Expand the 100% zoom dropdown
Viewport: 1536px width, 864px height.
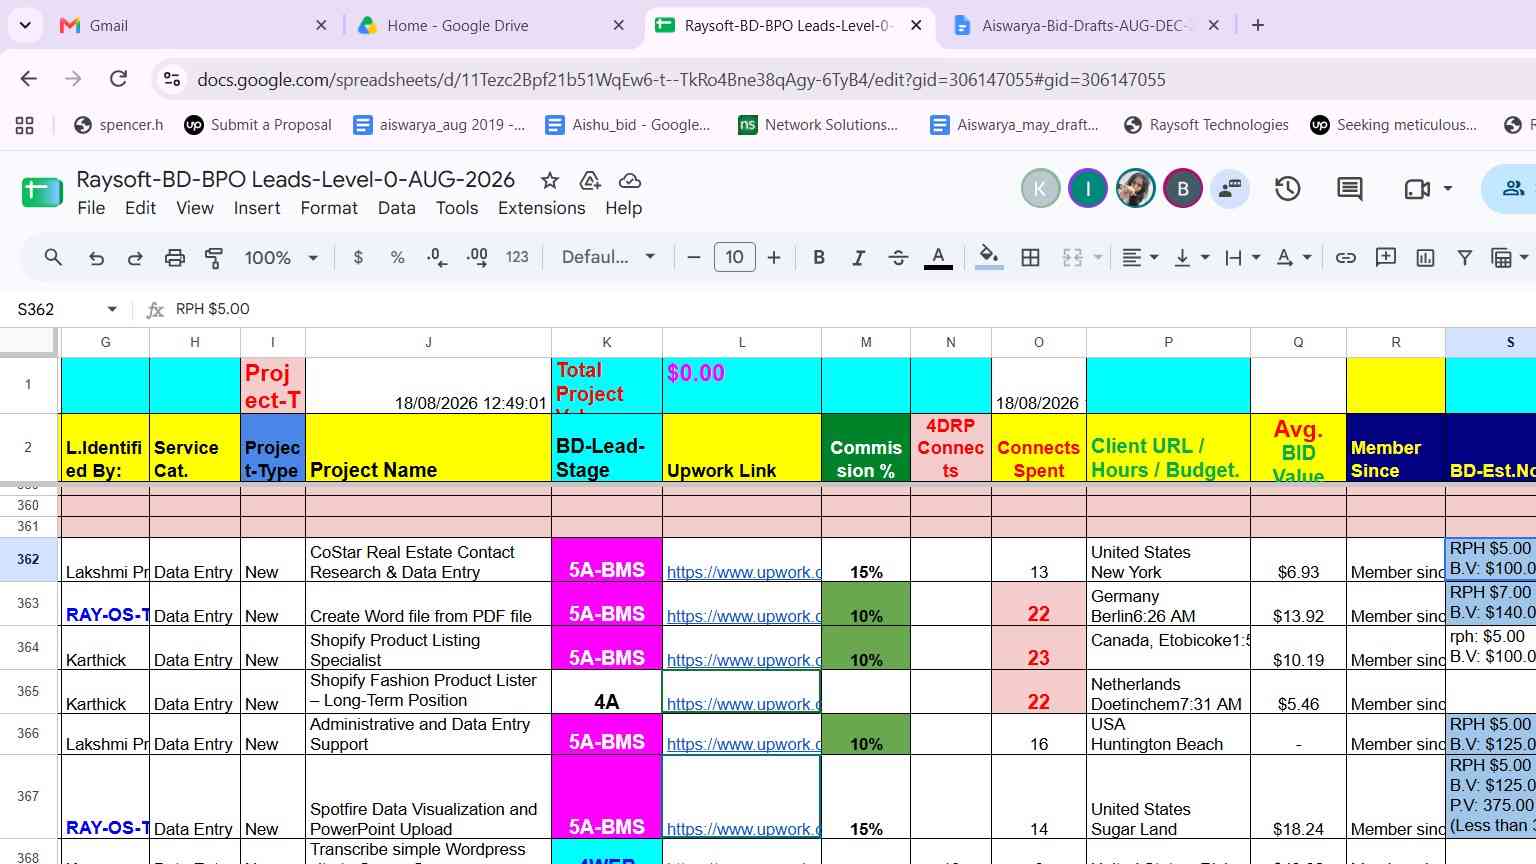pyautogui.click(x=281, y=258)
